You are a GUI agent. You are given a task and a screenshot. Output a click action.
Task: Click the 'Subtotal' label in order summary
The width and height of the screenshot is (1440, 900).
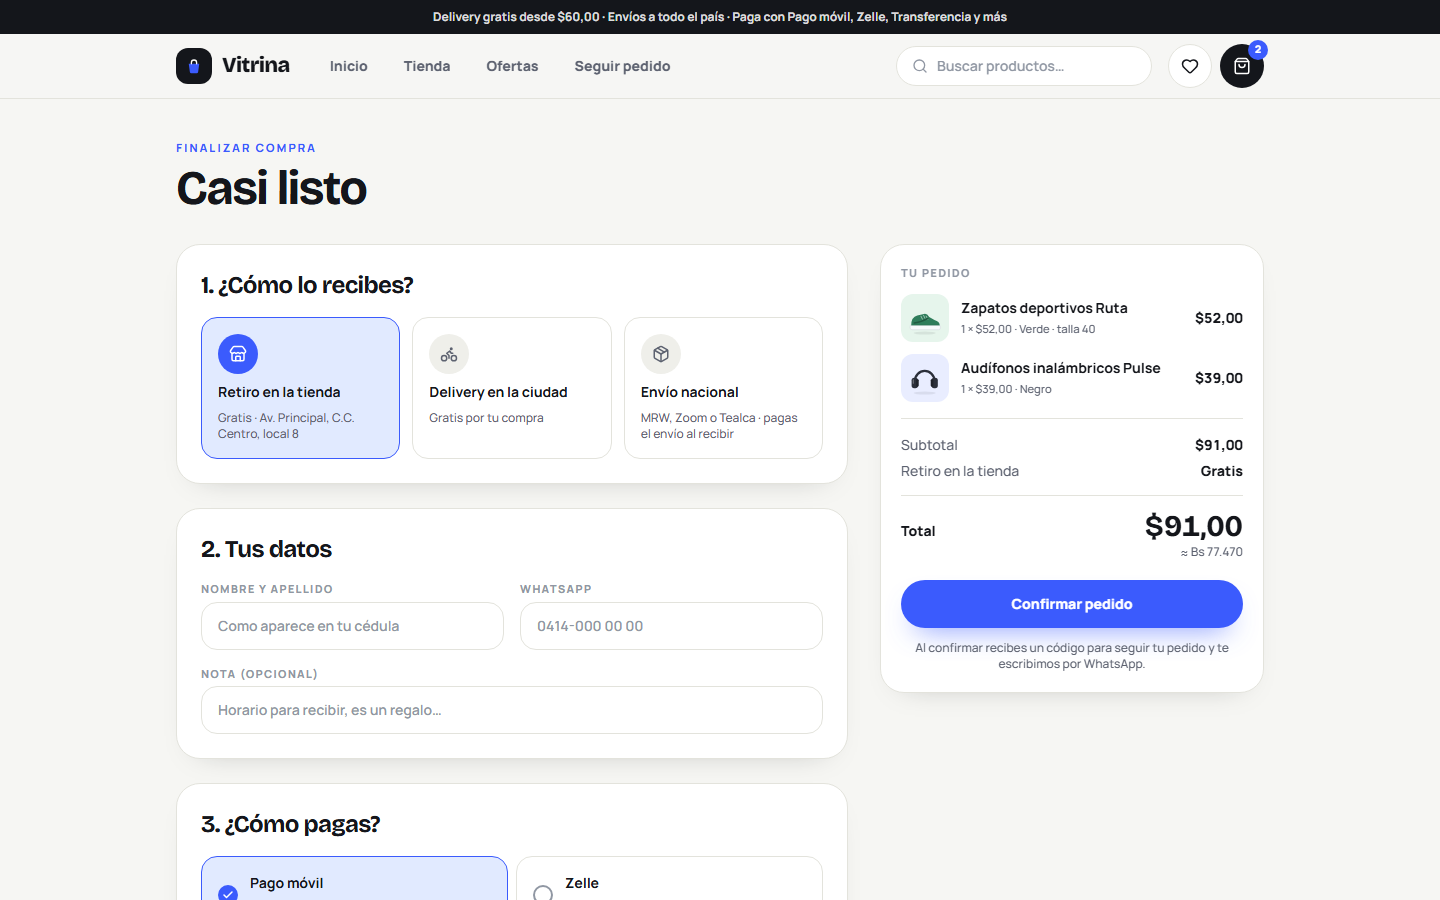929,445
